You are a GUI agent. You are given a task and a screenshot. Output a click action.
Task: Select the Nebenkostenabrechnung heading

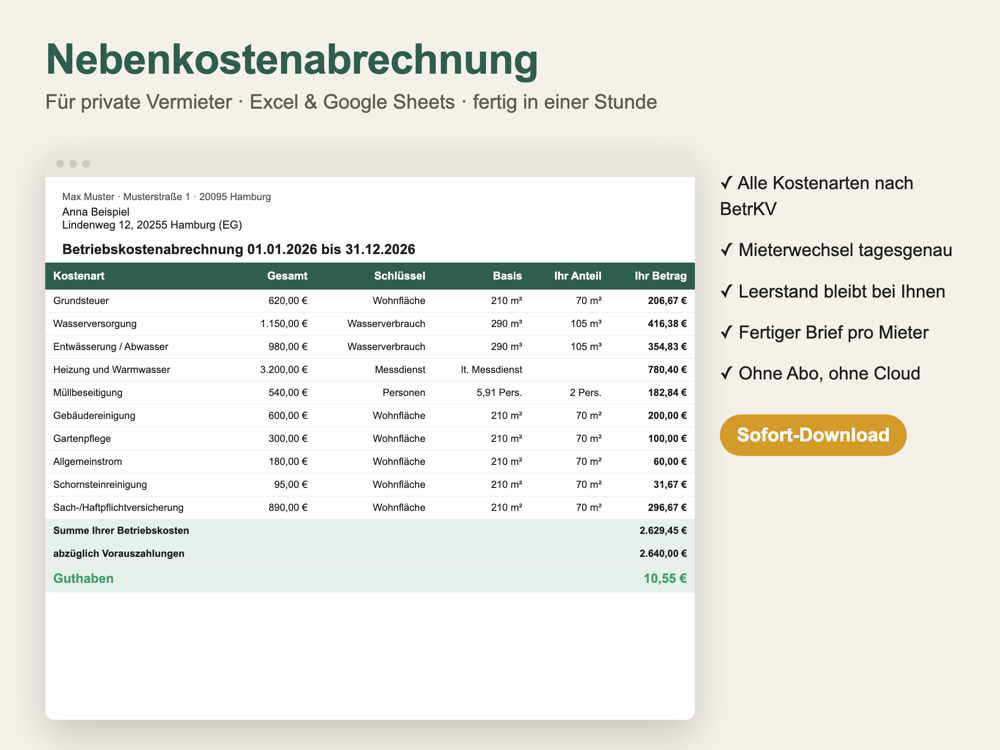291,60
